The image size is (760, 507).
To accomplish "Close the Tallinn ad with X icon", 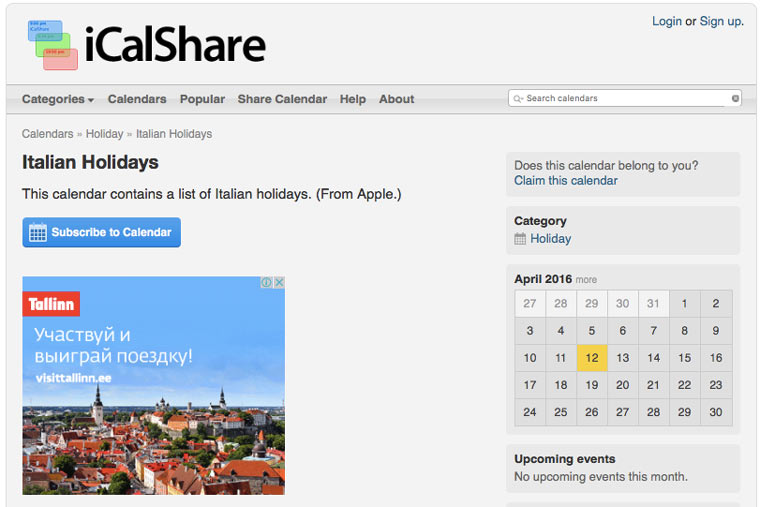I will 279,283.
